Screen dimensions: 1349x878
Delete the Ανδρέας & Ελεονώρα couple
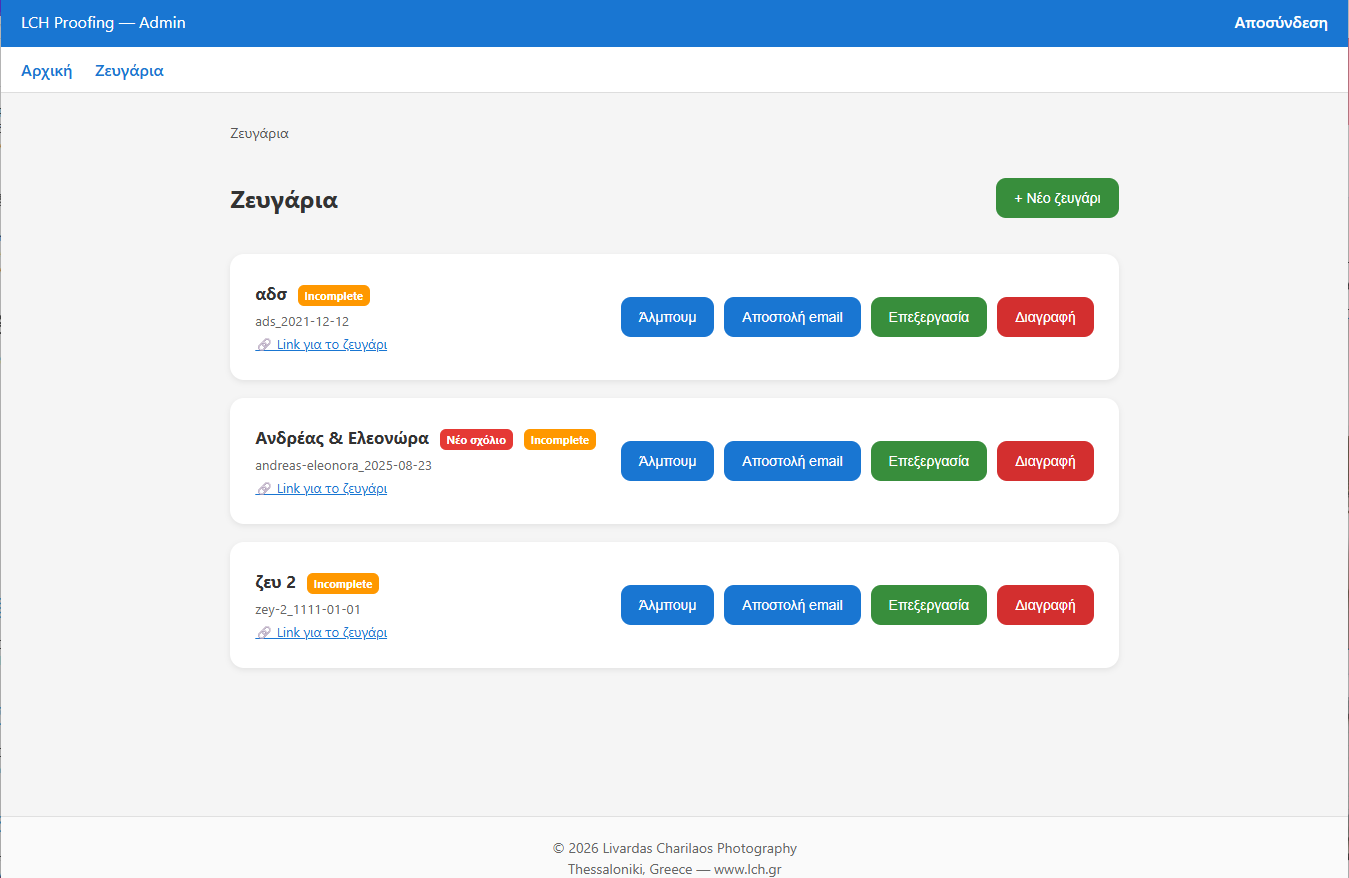click(1045, 461)
